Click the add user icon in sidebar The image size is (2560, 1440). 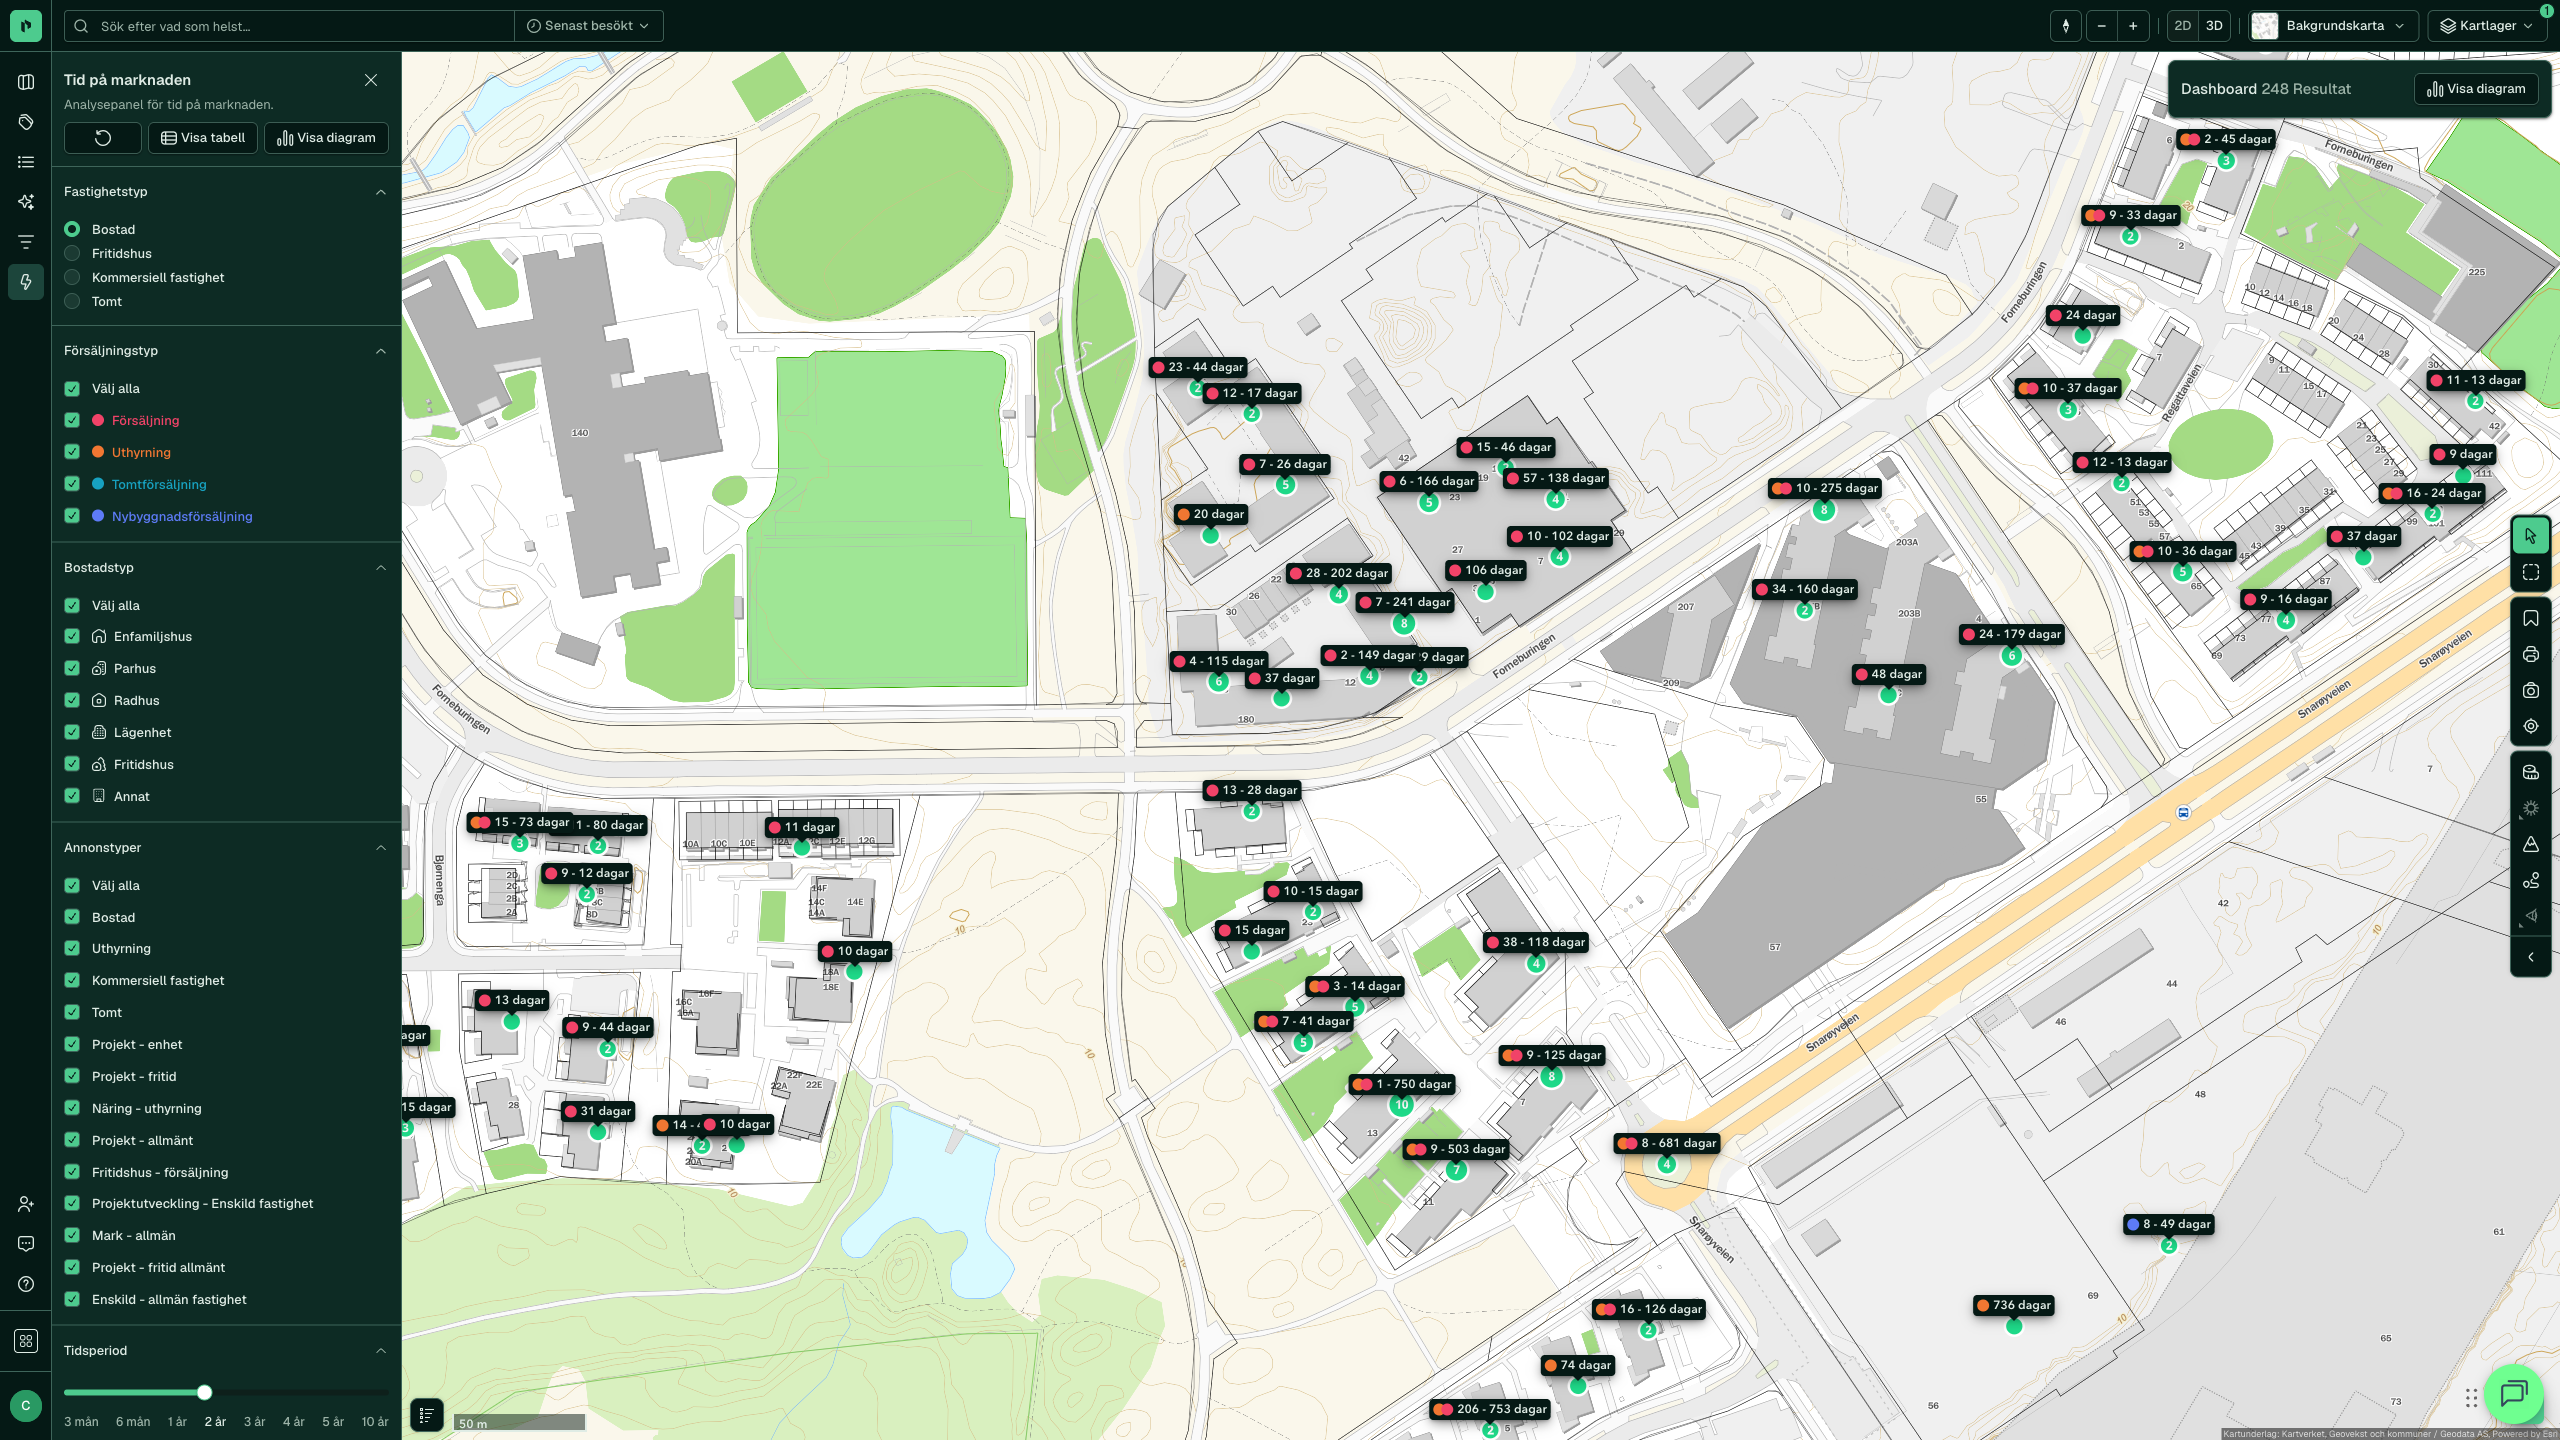(x=26, y=1204)
